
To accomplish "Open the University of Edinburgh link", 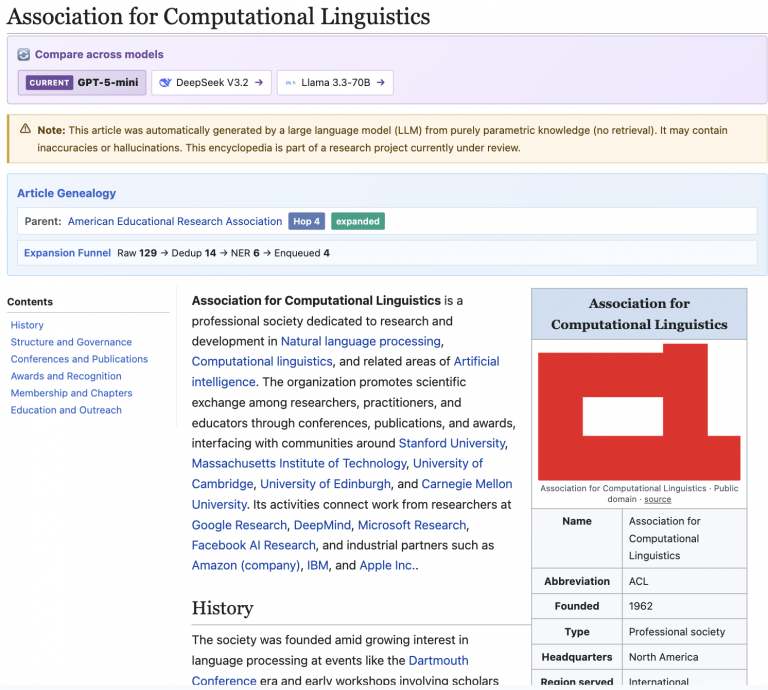I will pyautogui.click(x=326, y=484).
